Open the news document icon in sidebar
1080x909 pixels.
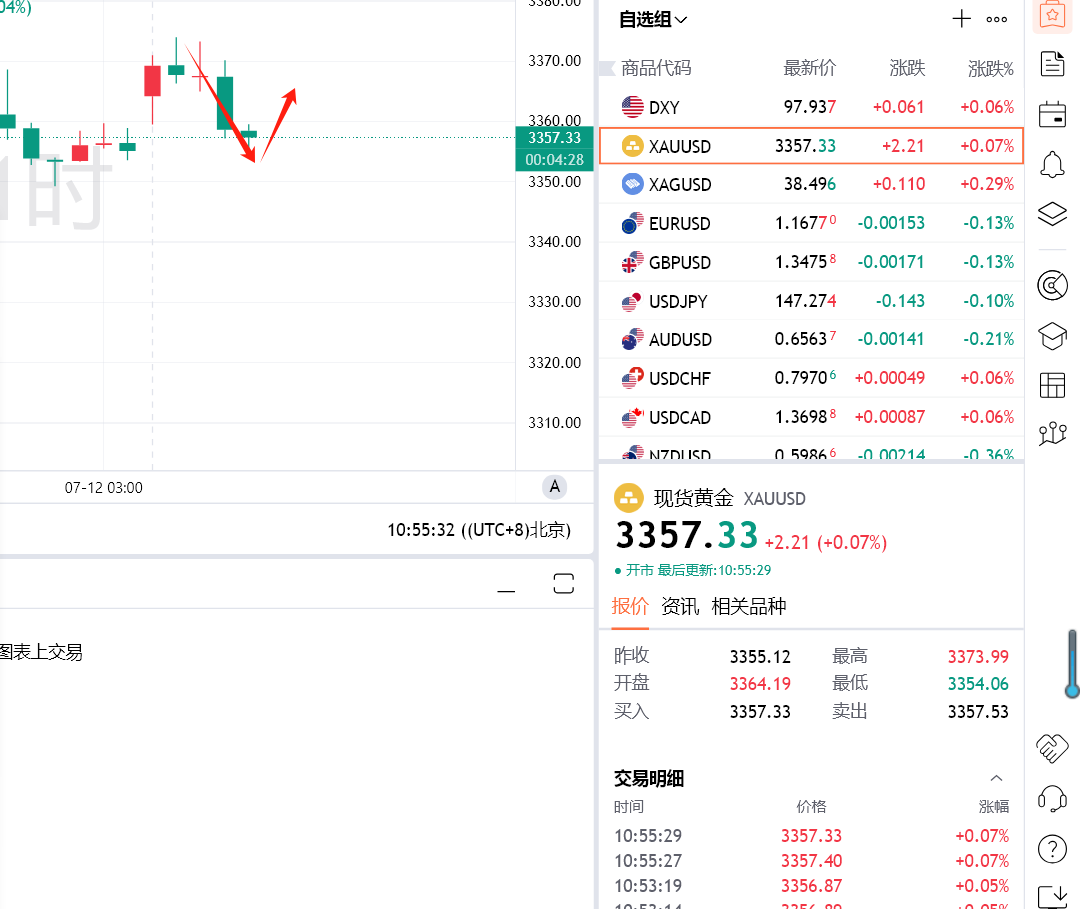pyautogui.click(x=1052, y=63)
